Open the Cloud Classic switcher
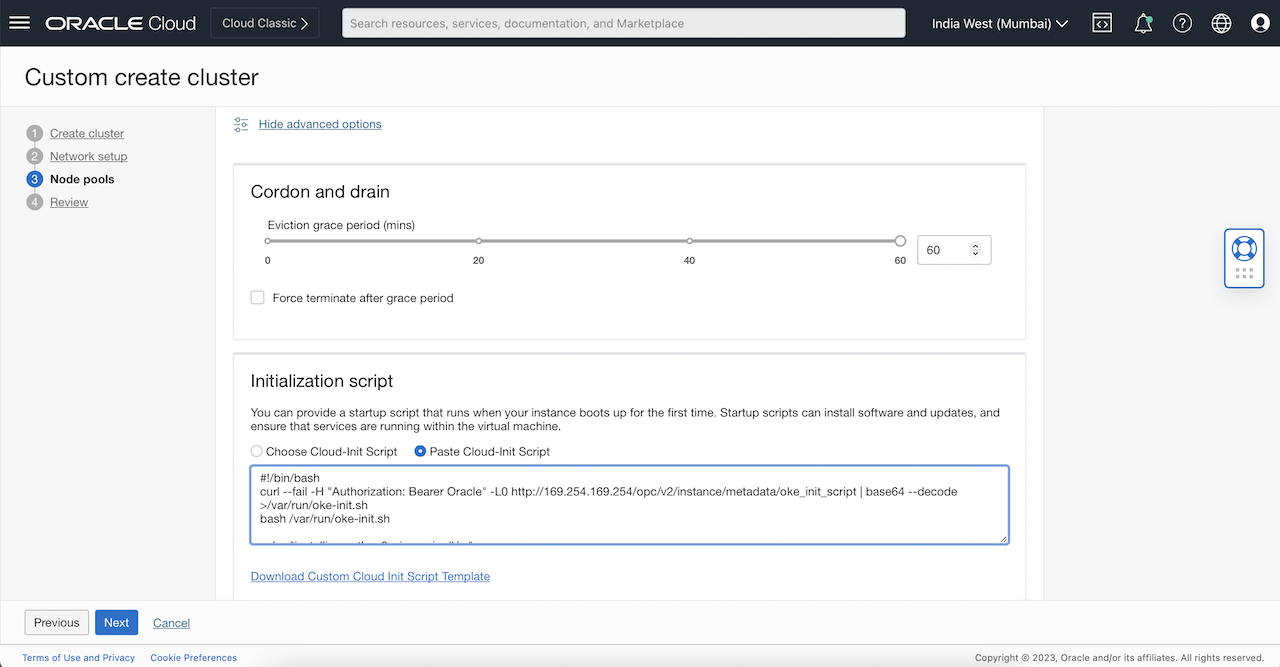Screen dimensions: 1280x667 click(265, 23)
